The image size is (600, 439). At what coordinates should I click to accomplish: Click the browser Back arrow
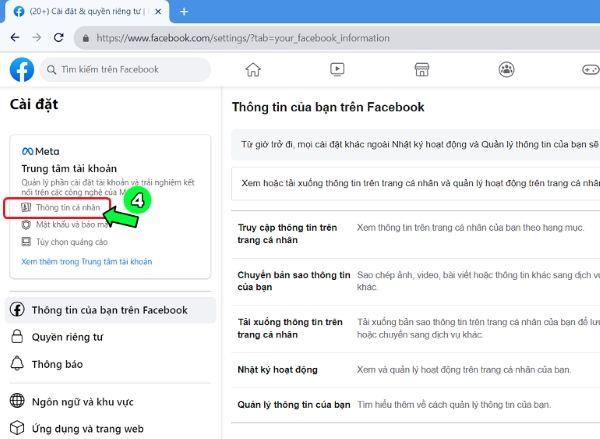point(14,38)
